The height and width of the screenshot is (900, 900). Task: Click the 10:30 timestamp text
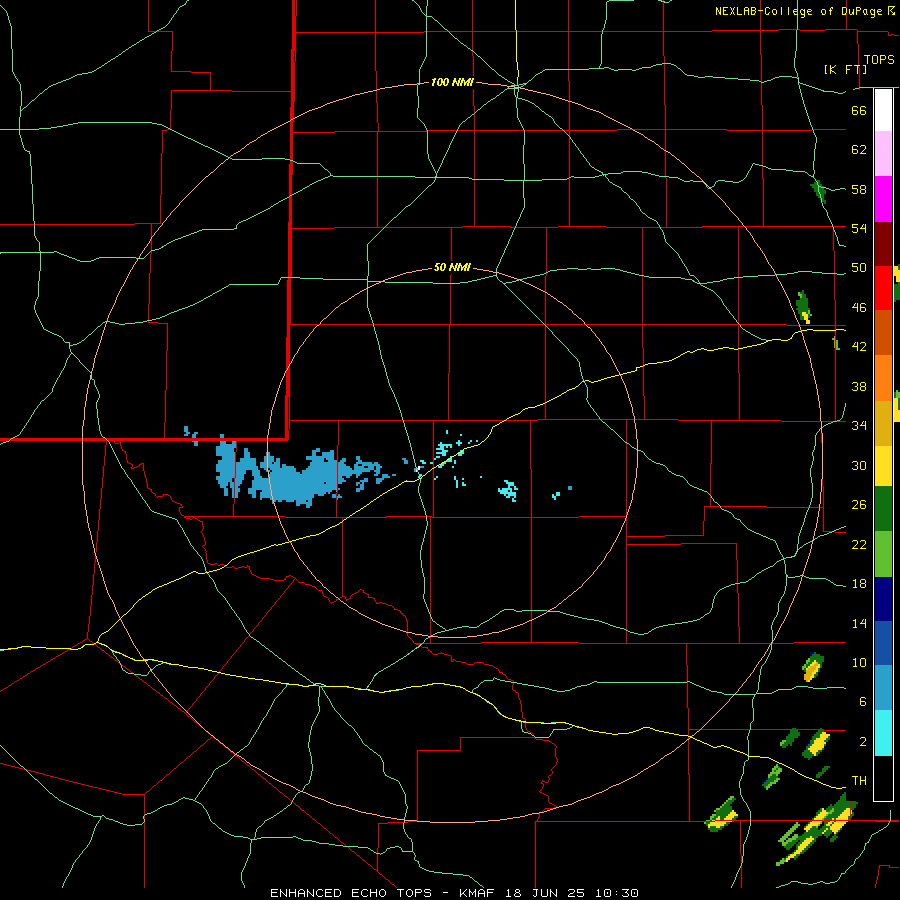616,893
